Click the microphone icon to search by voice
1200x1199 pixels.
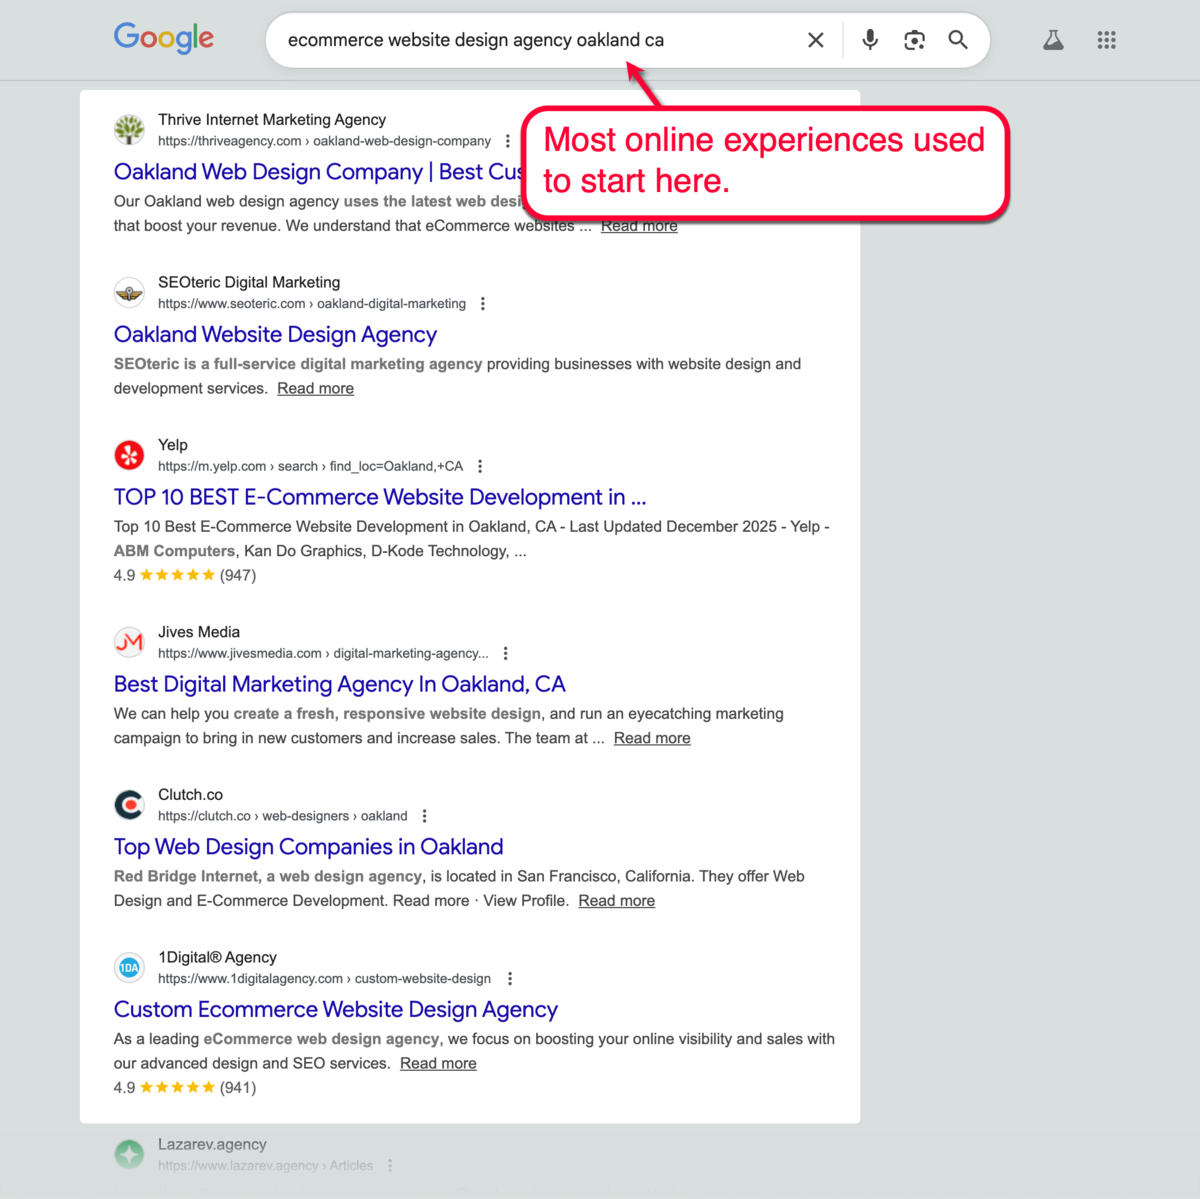point(869,40)
